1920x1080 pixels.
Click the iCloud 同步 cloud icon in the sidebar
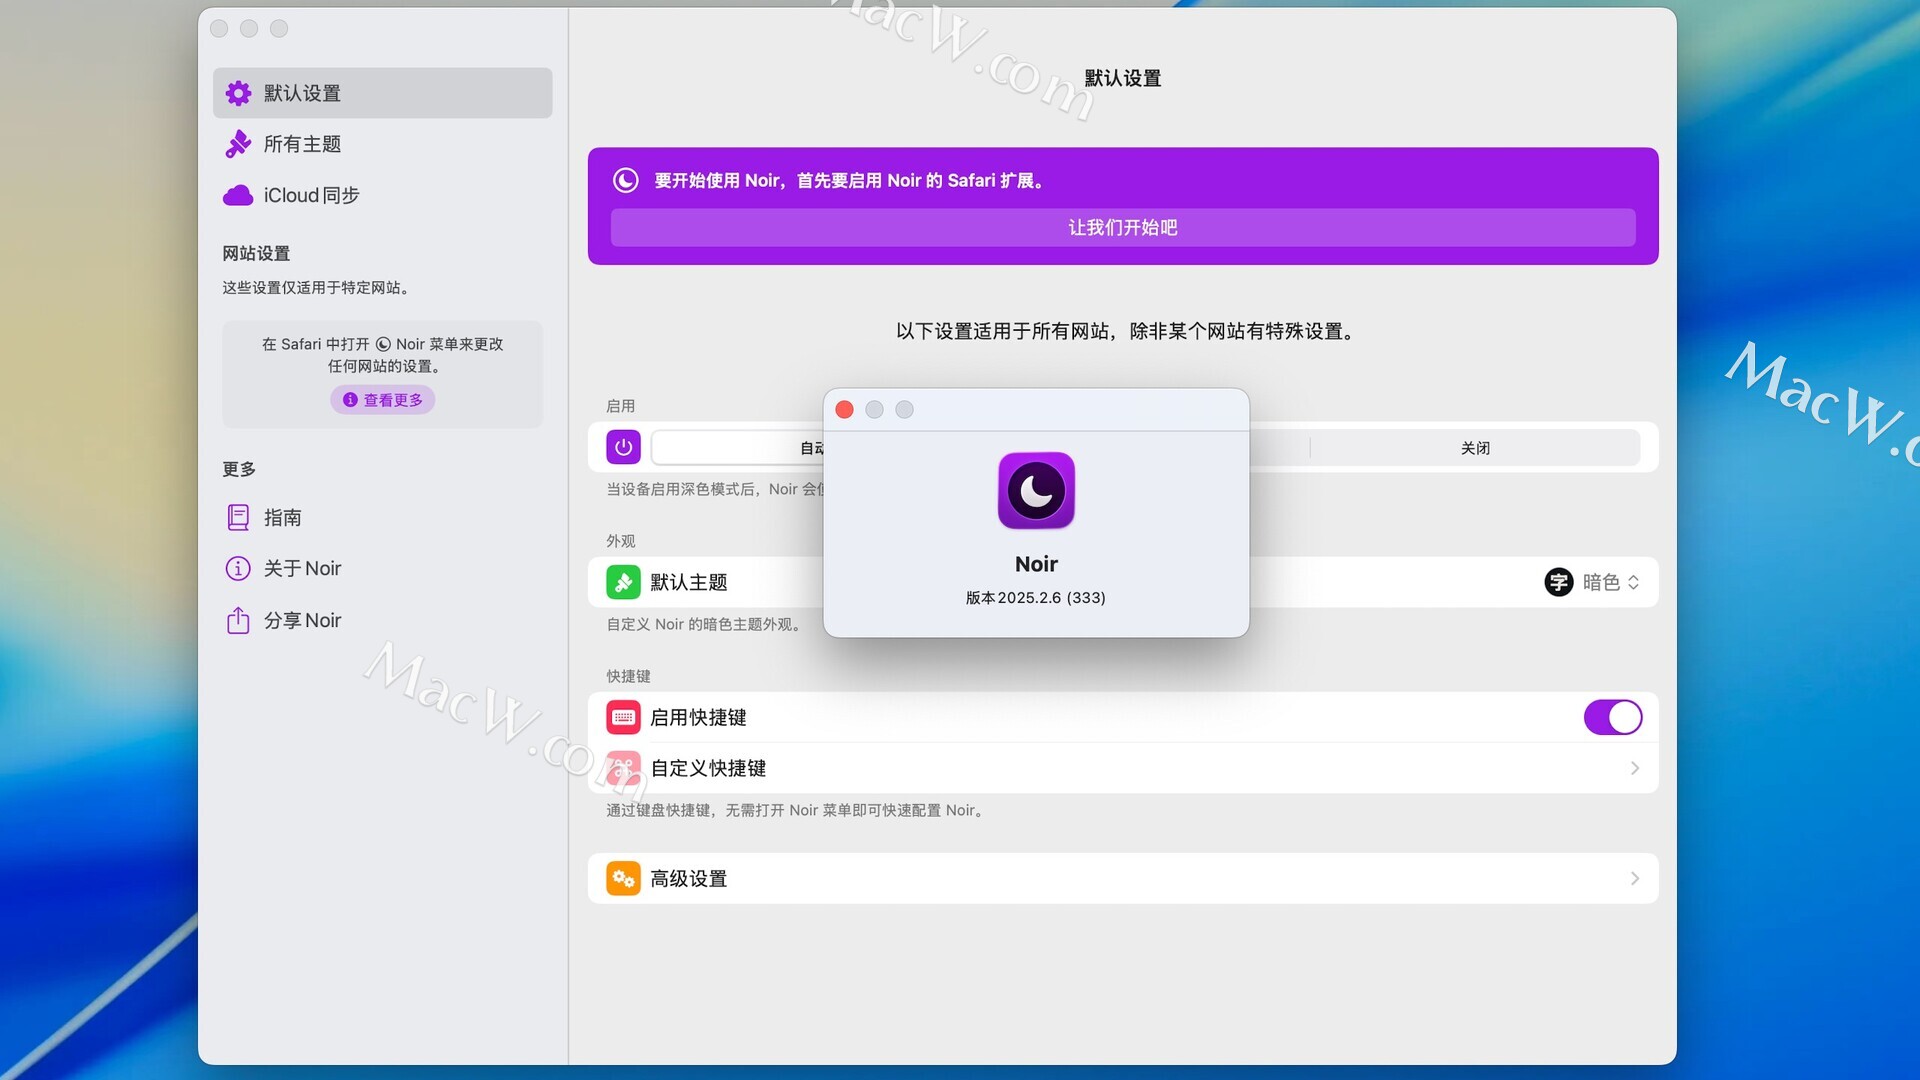pyautogui.click(x=238, y=195)
